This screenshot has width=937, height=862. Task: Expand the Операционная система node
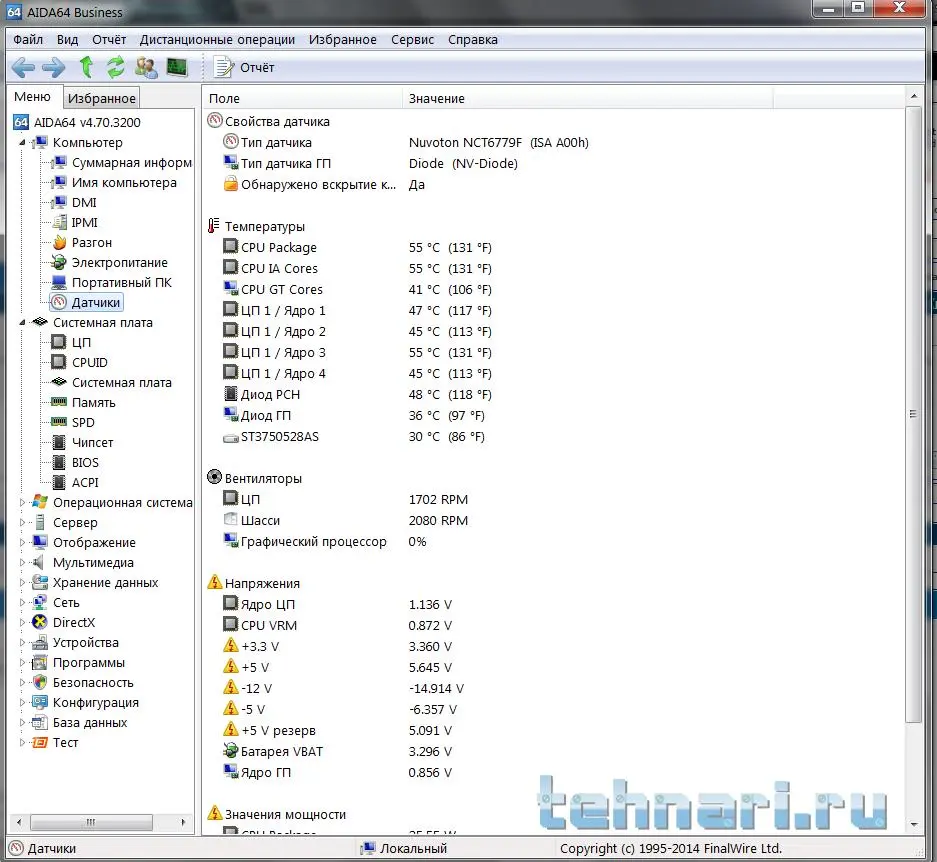coord(22,503)
